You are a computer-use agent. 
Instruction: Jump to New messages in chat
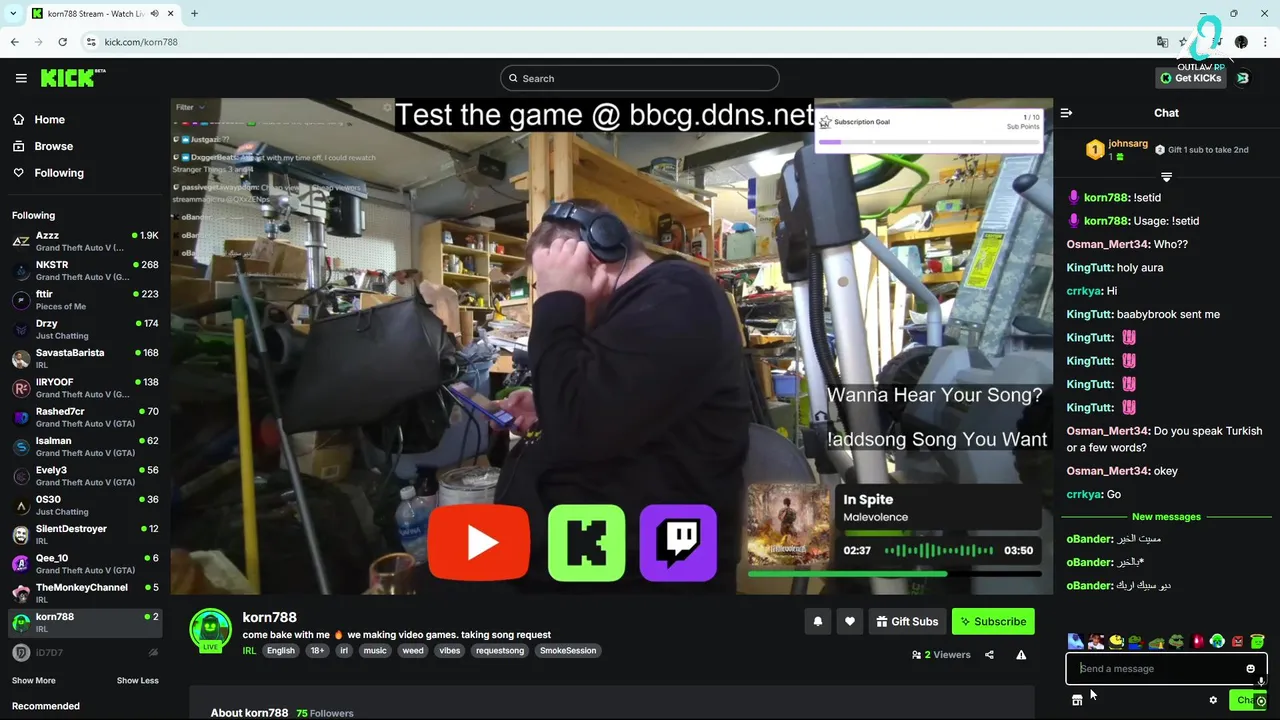point(1166,517)
